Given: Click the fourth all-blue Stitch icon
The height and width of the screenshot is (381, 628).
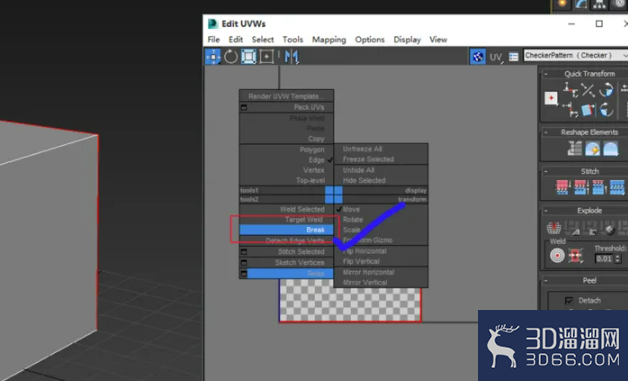Looking at the screenshot, I should pos(617,187).
